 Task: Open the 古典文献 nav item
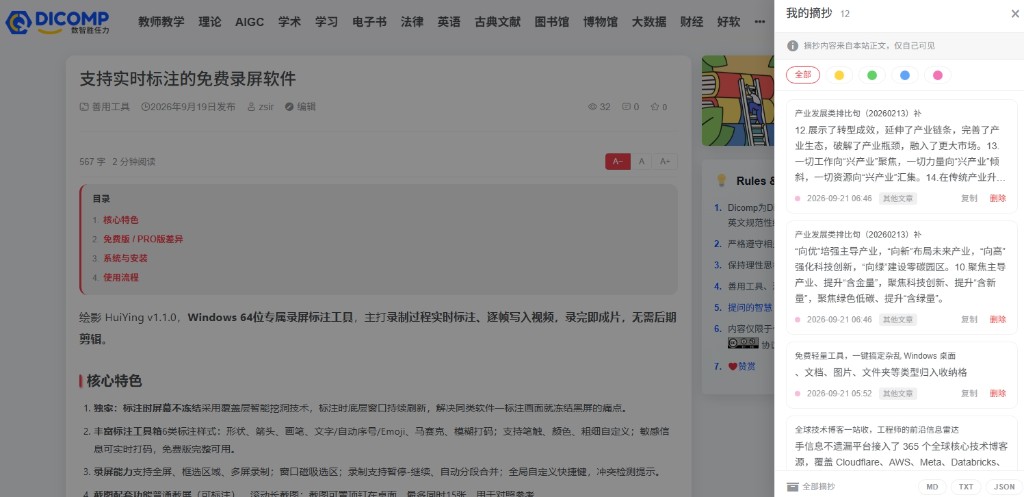pyautogui.click(x=498, y=22)
